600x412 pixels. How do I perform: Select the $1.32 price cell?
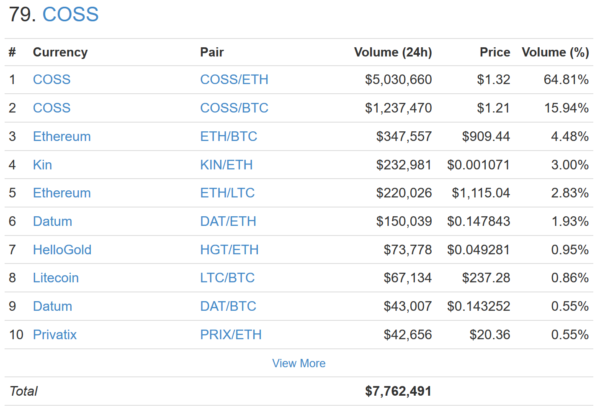point(494,80)
